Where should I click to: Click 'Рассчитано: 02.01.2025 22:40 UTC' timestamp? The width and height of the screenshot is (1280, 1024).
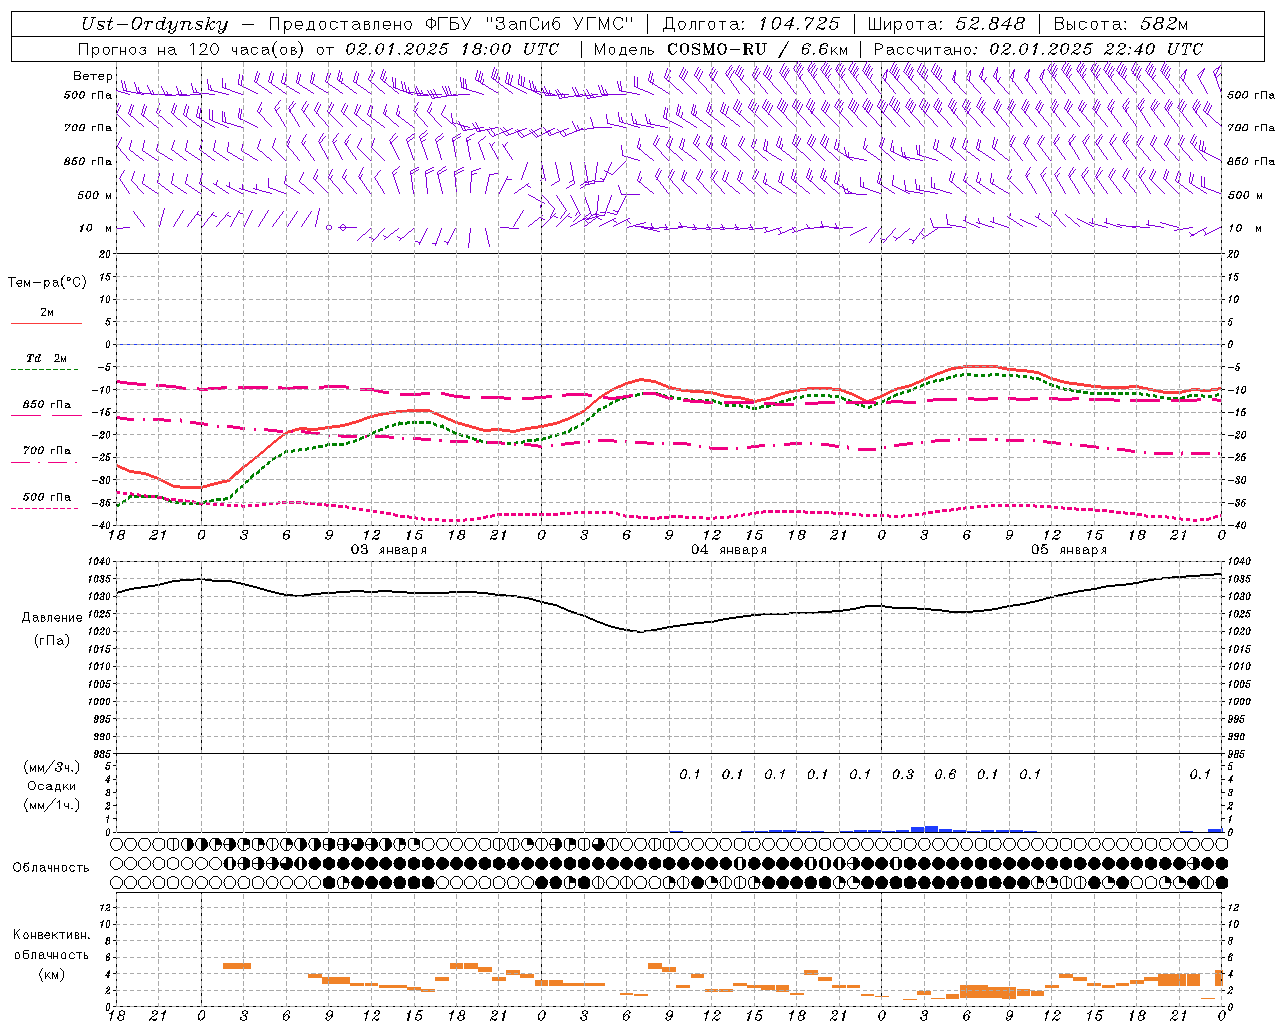(x=1038, y=49)
